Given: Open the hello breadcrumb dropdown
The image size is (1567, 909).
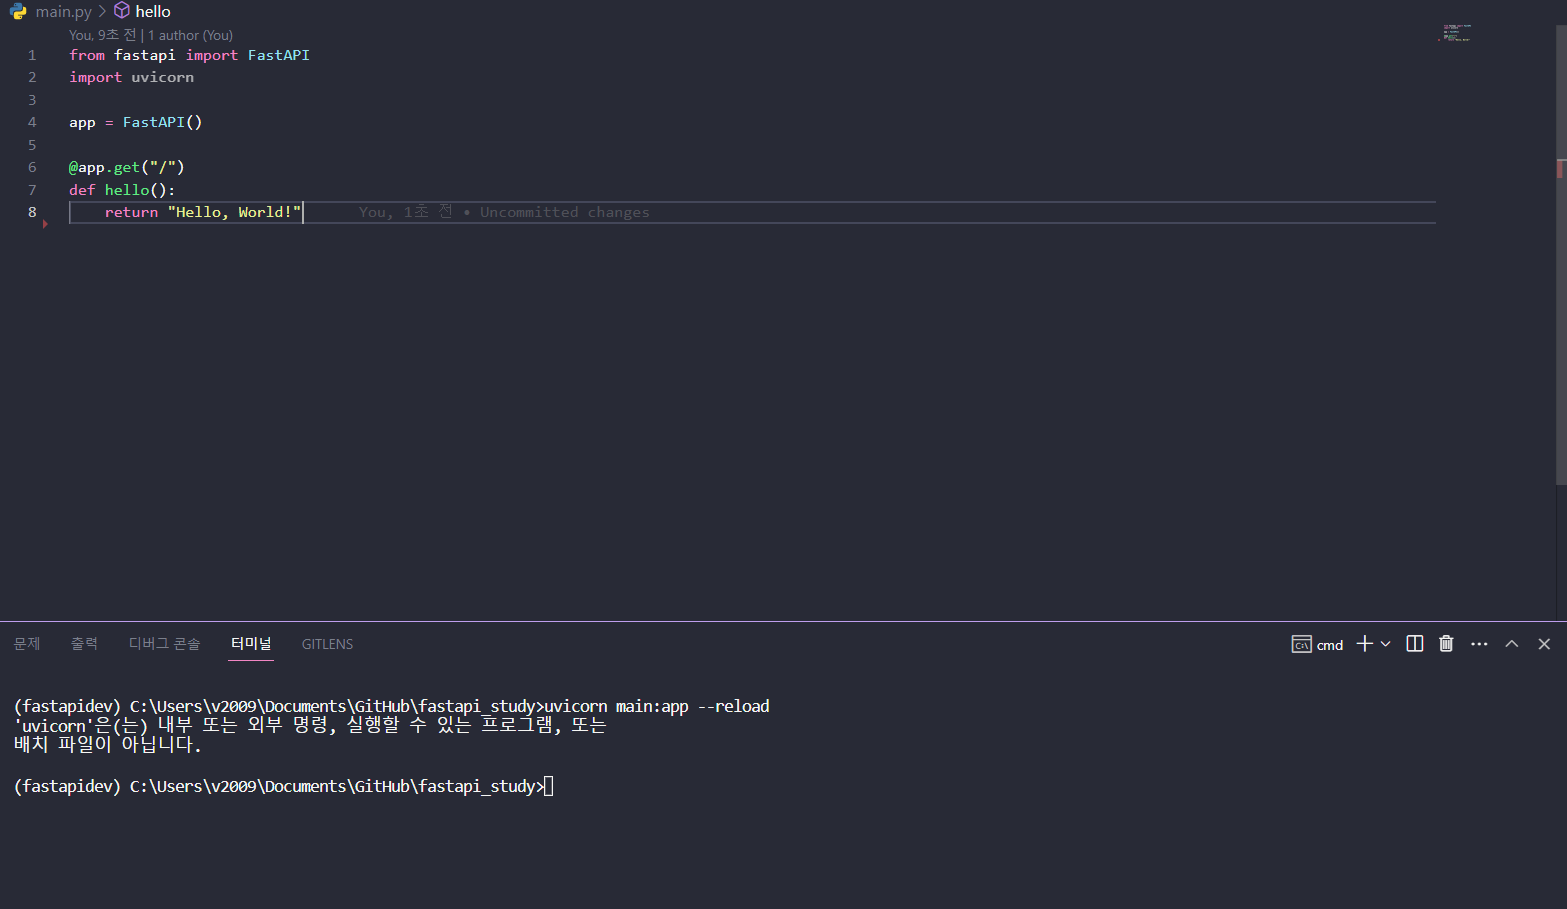Looking at the screenshot, I should tap(150, 11).
